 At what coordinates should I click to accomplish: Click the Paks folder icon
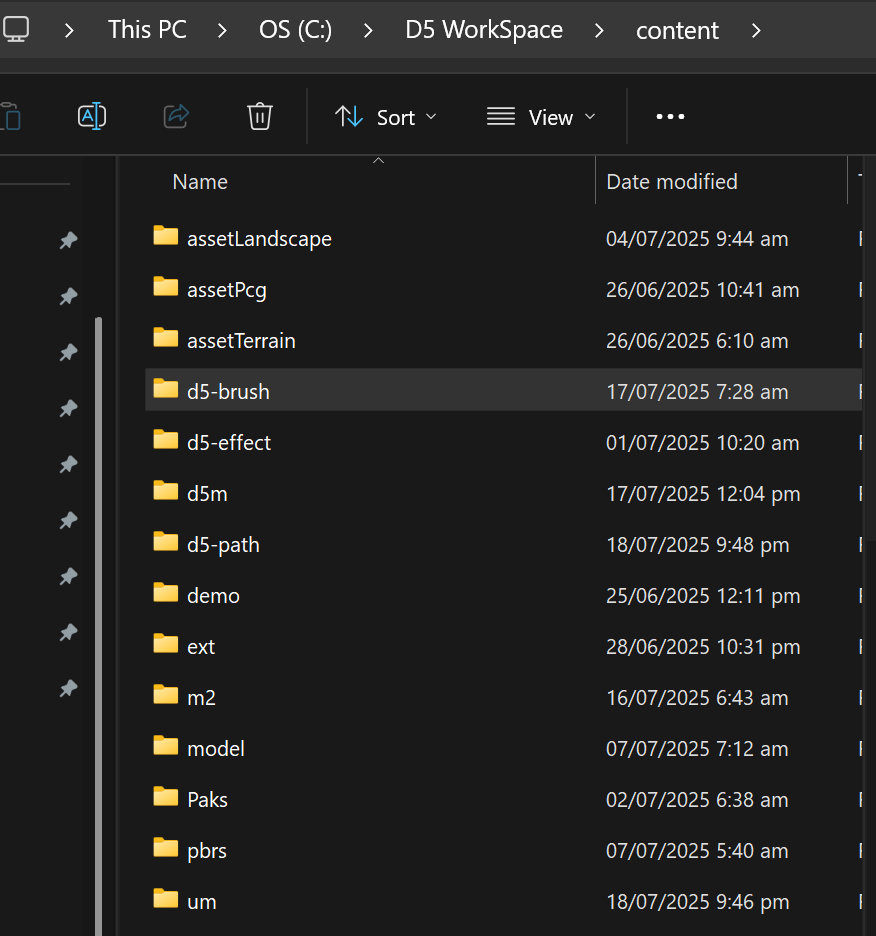pos(165,798)
